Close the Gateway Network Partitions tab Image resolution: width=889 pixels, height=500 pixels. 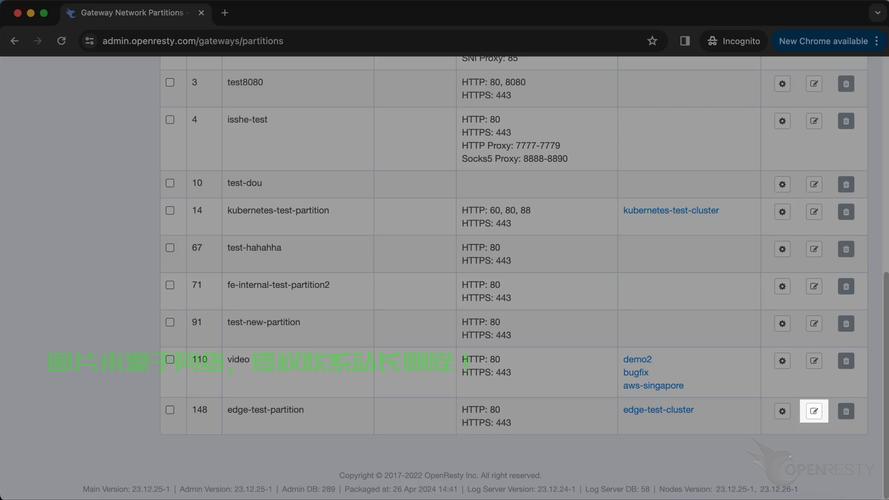click(201, 12)
